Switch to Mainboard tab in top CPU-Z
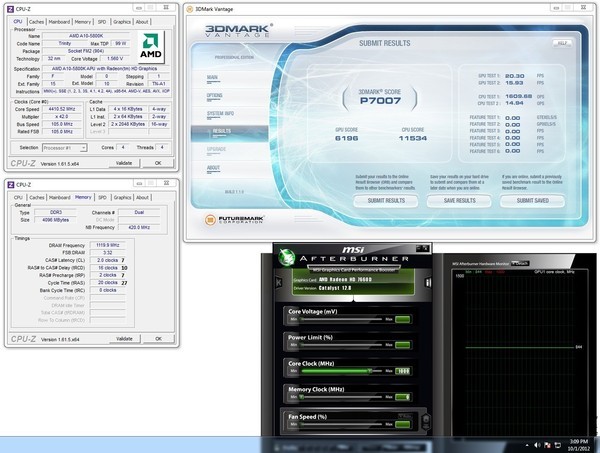 (59, 22)
